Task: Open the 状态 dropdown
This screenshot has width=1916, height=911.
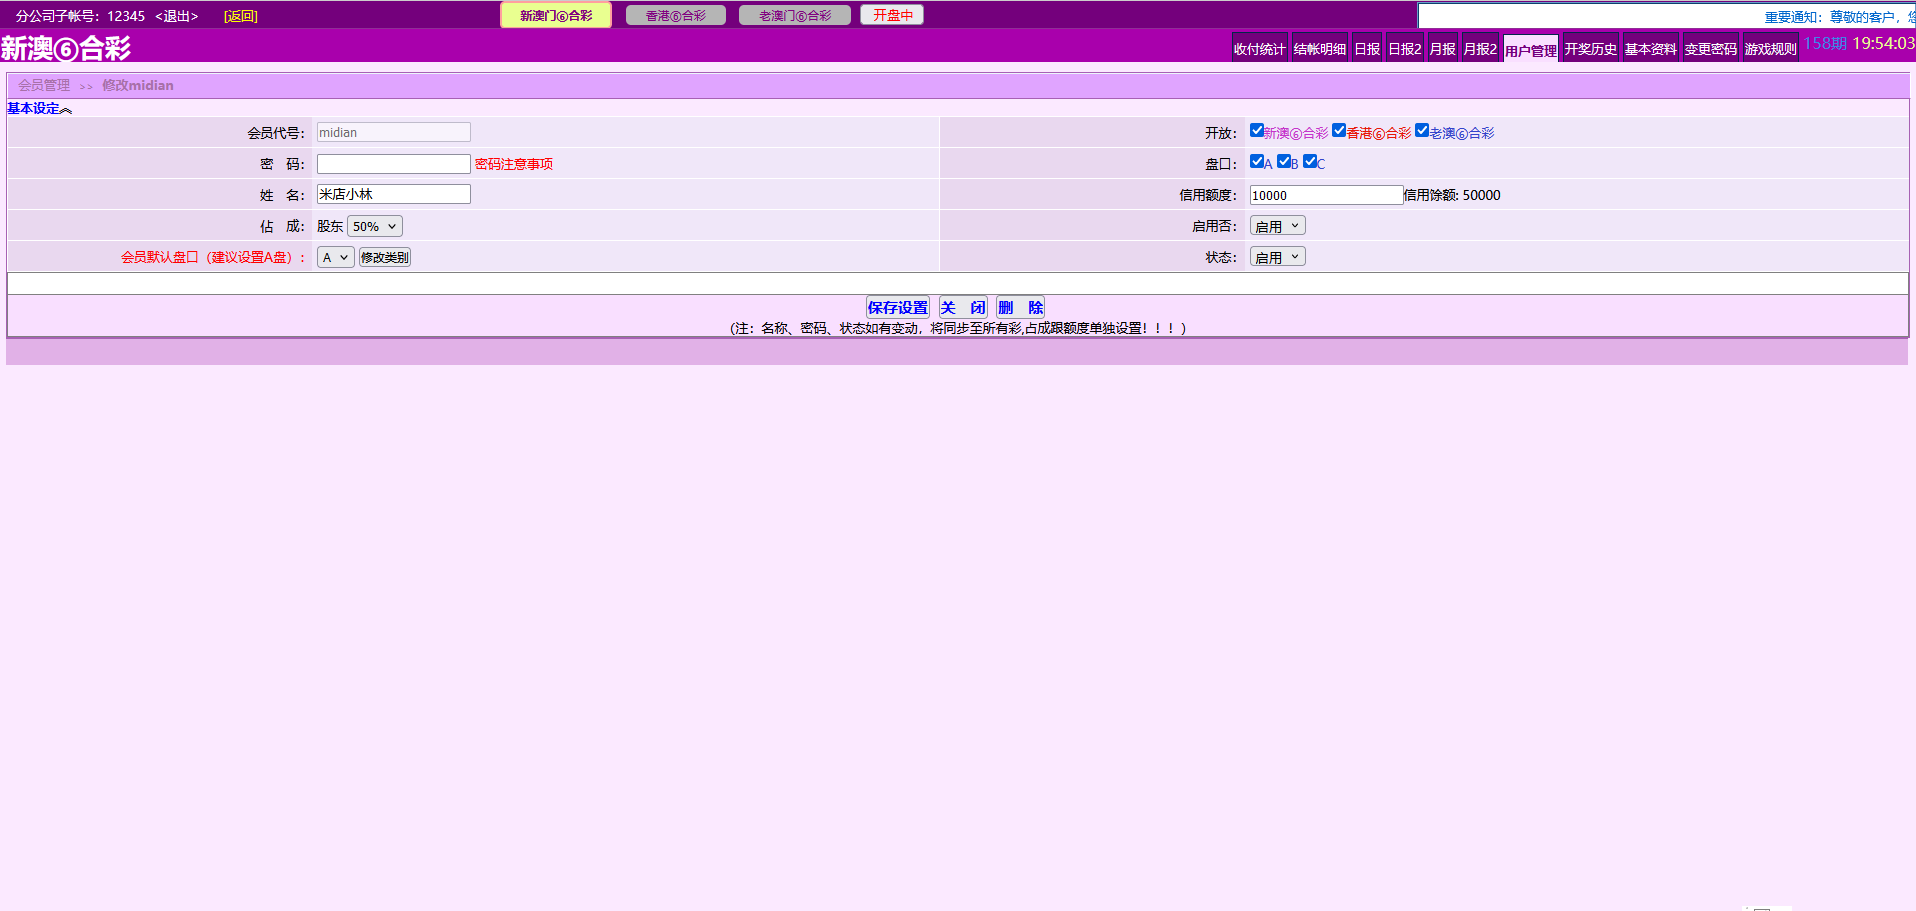Action: tap(1278, 258)
